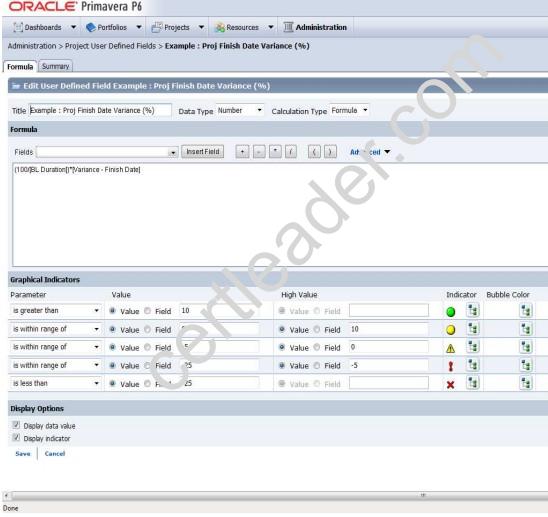Switch to the Formula tab
The image size is (548, 517).
(x=20, y=67)
